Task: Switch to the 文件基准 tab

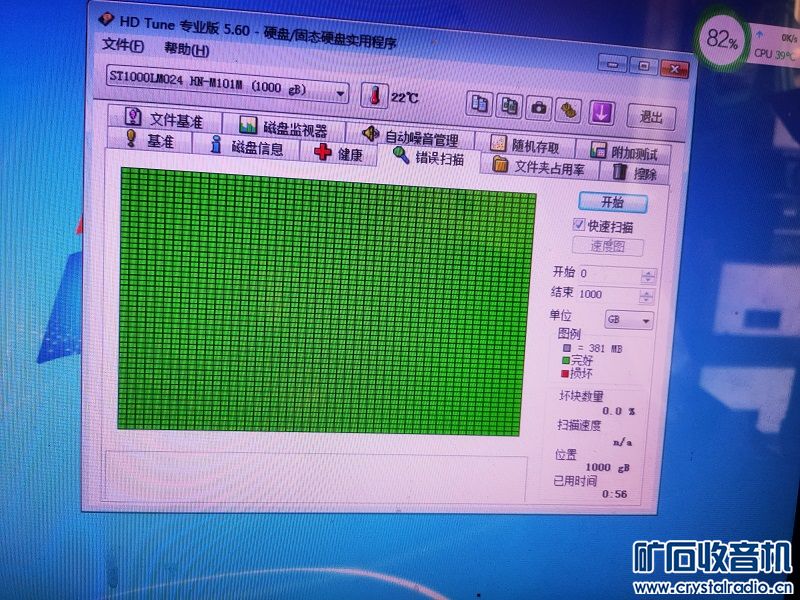Action: point(164,119)
